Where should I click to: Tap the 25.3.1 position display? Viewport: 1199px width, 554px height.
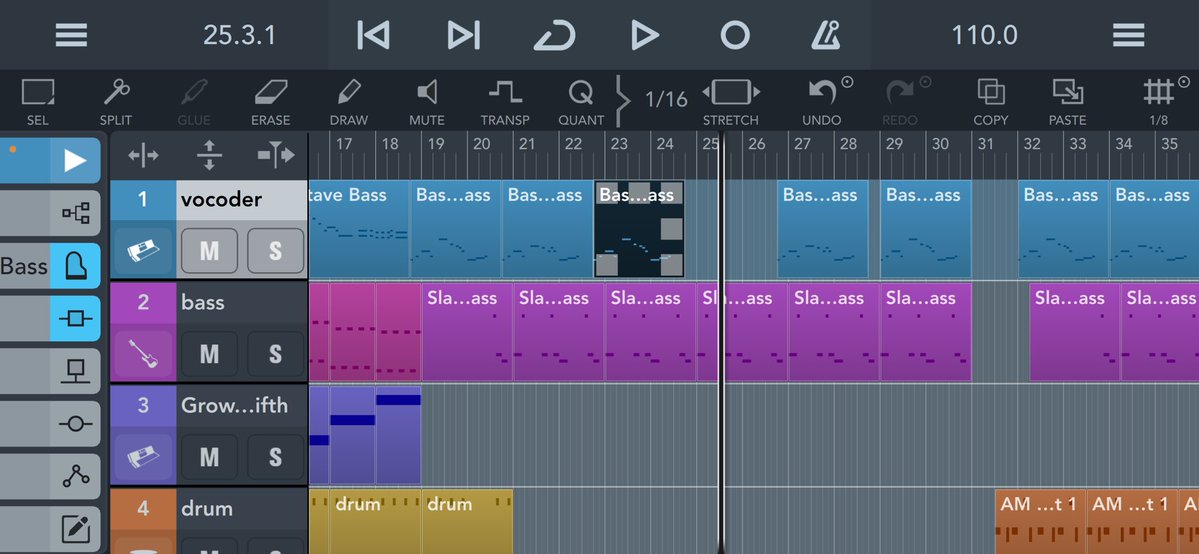(239, 35)
